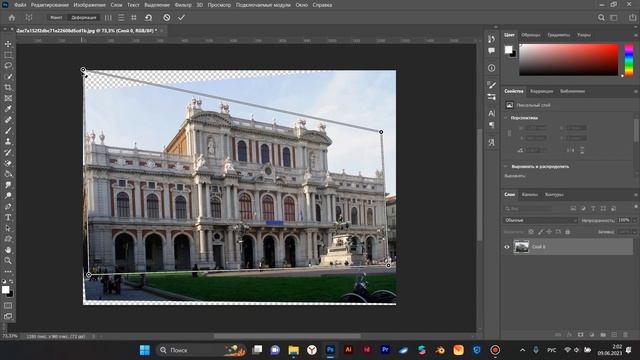Open the Изображение menu
This screenshot has width=640, height=360.
tap(89, 5)
